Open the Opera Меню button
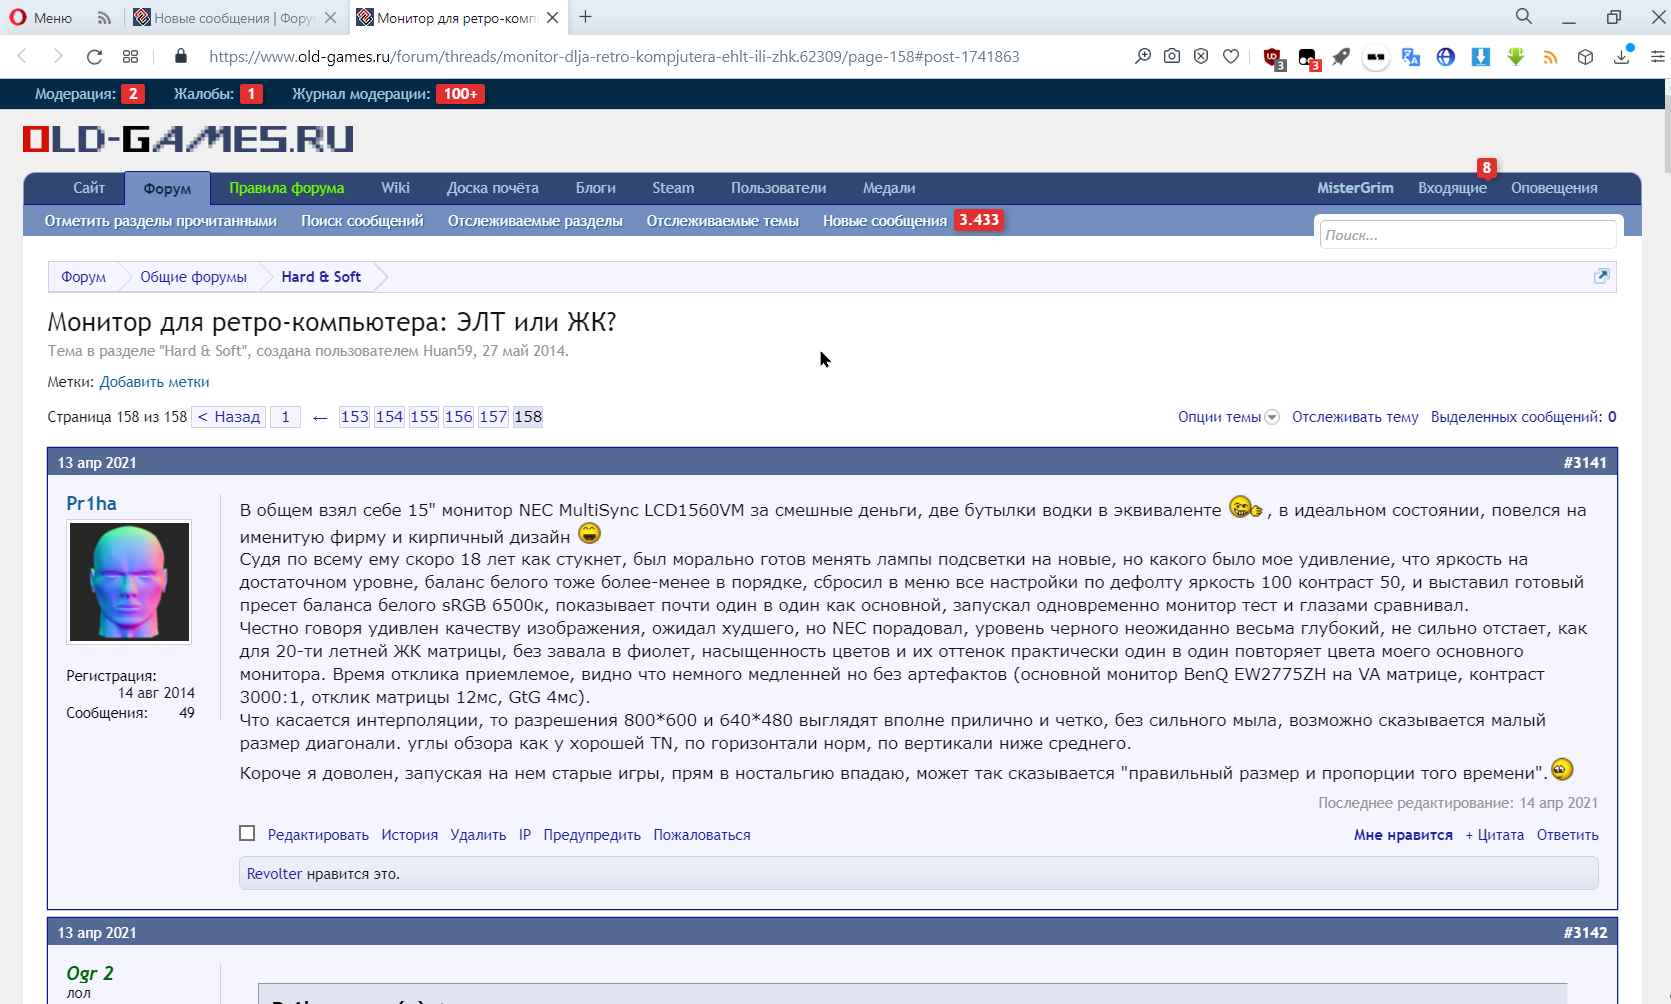1671x1004 pixels. 41,17
